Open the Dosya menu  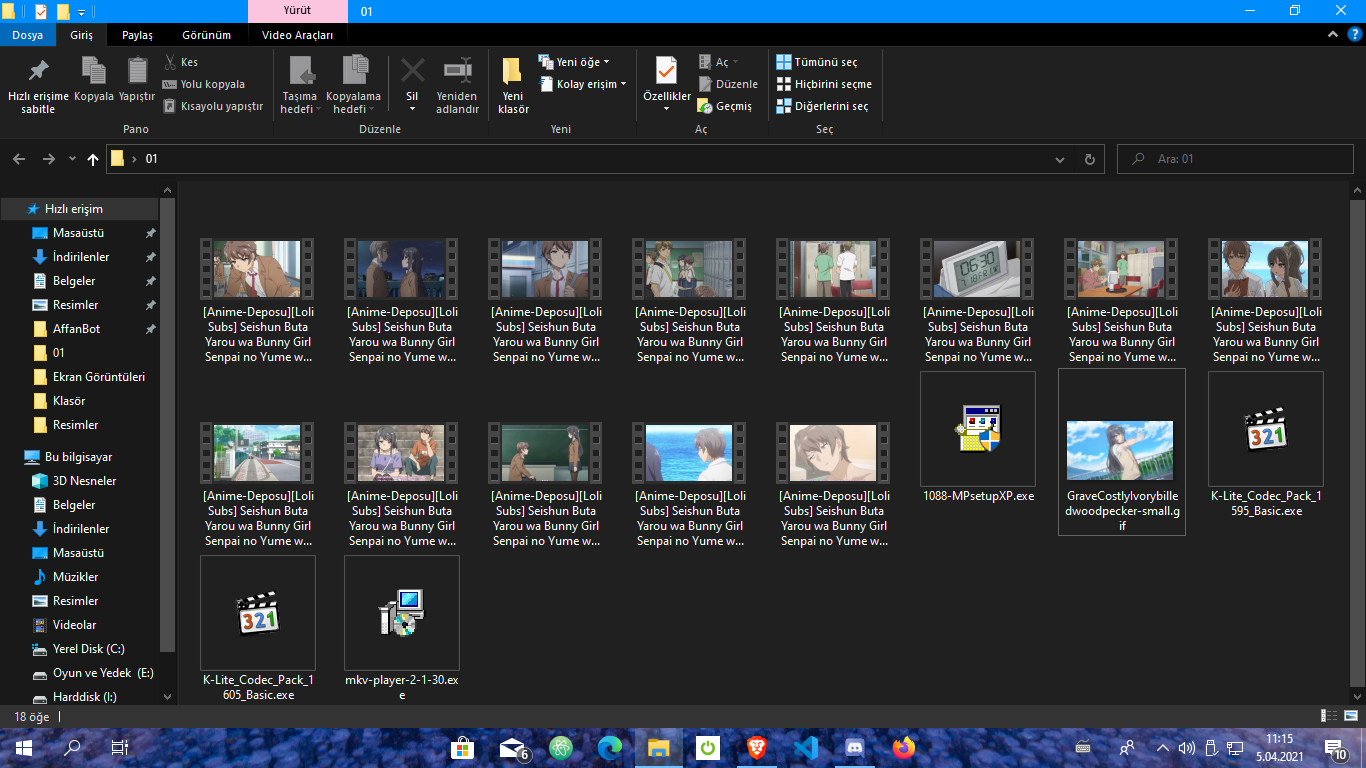(27, 35)
